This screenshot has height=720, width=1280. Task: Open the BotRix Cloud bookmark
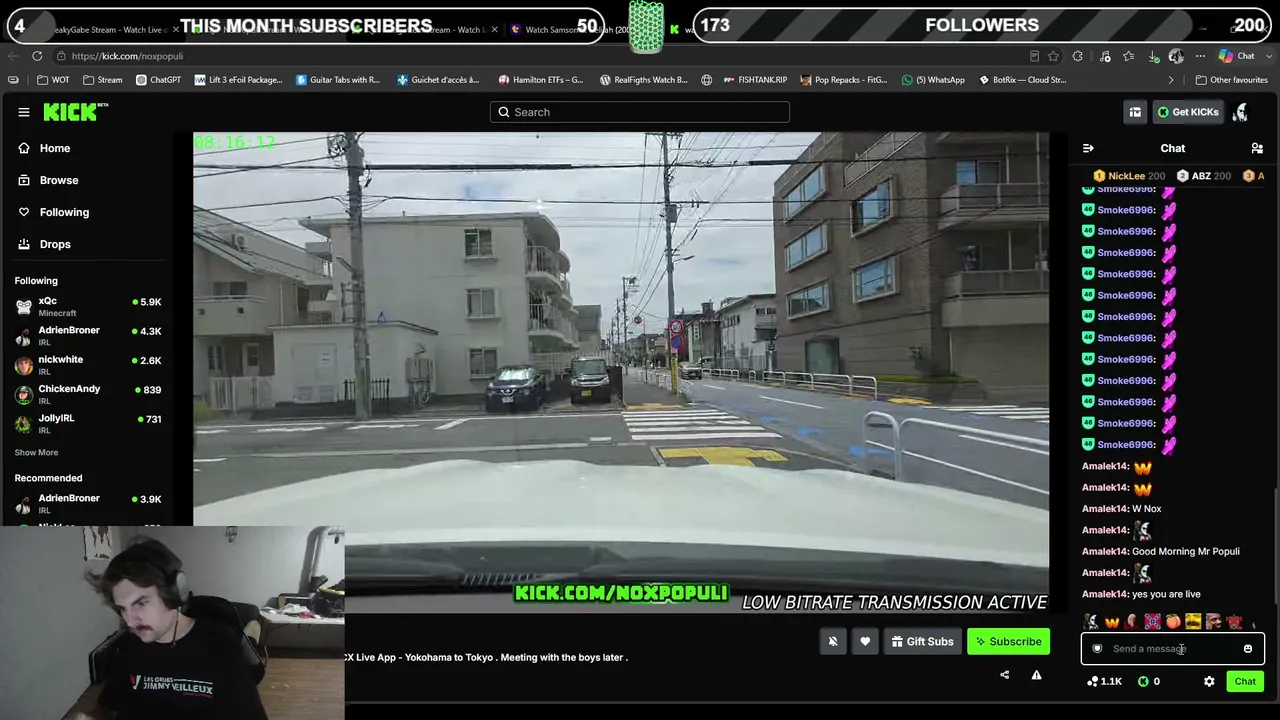pos(1021,80)
